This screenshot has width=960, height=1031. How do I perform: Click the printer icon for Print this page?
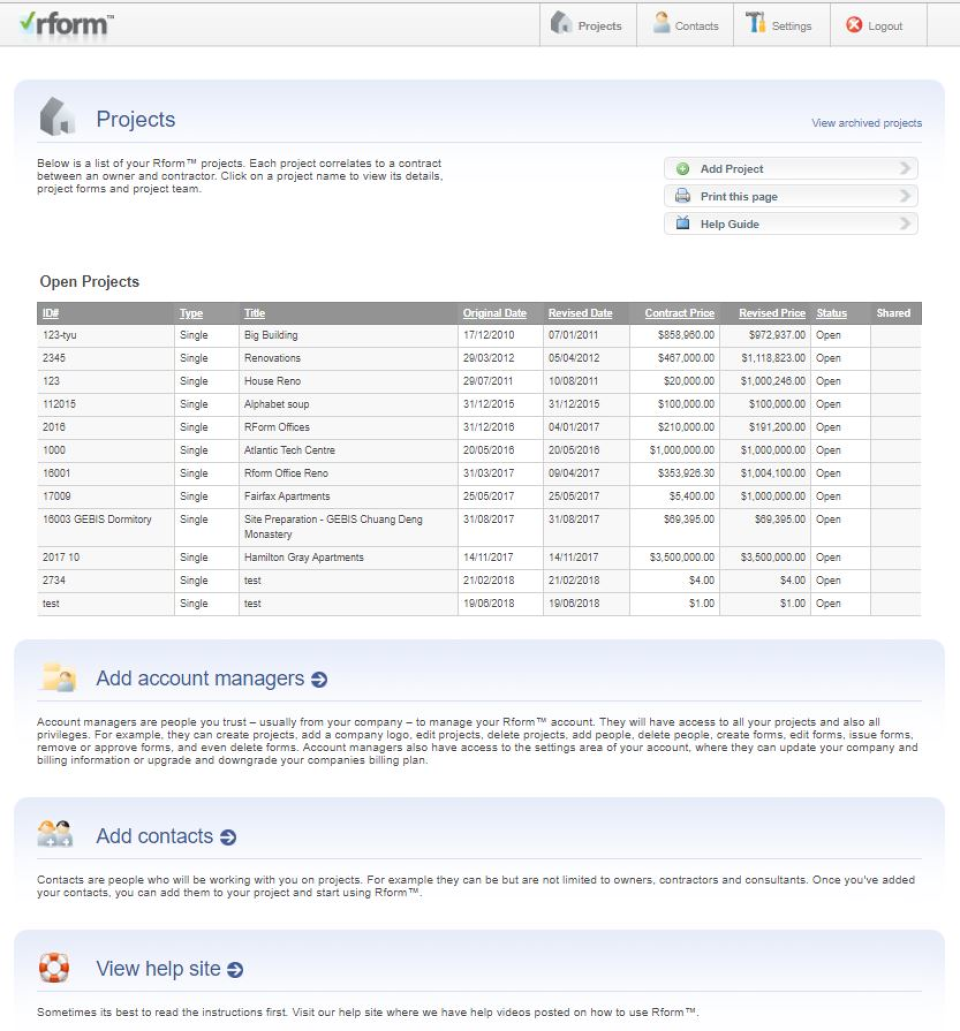[x=684, y=196]
